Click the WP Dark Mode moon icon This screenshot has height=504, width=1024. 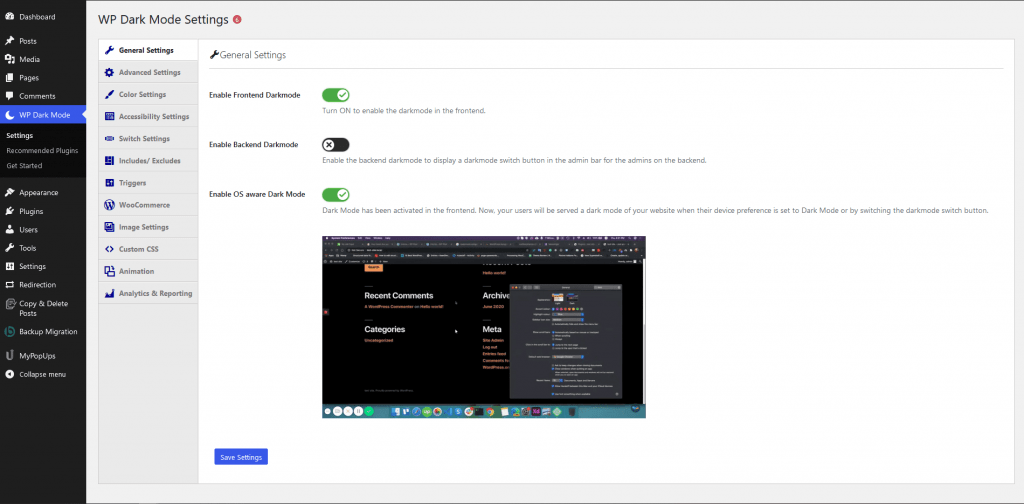pos(10,115)
